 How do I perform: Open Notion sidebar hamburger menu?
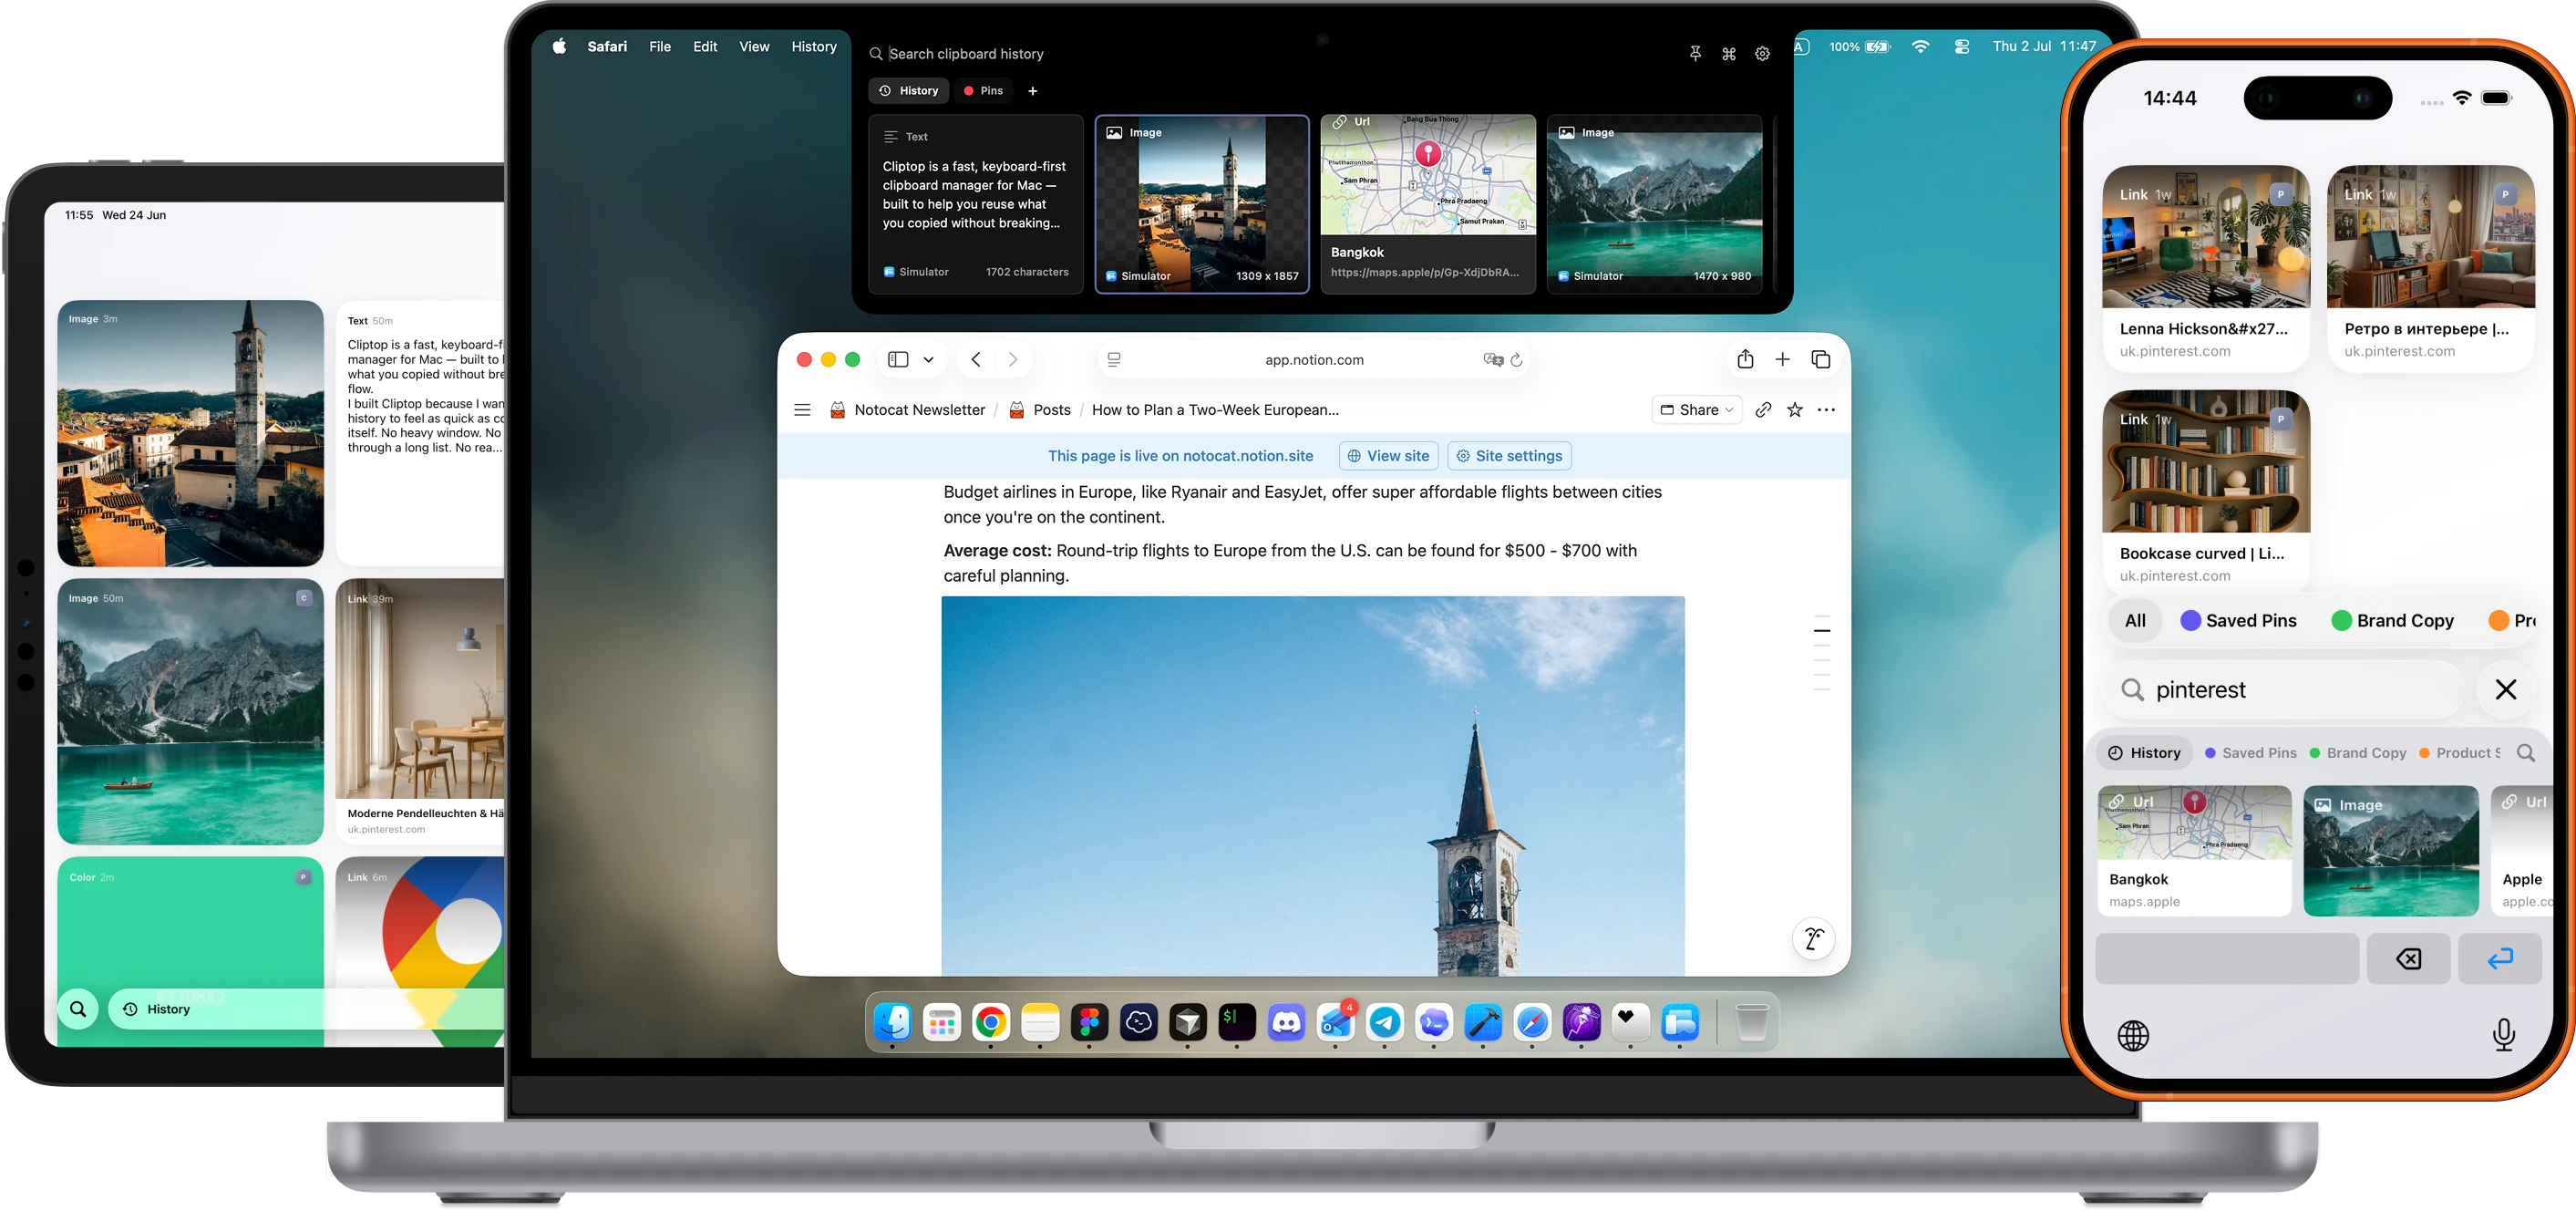click(x=802, y=410)
